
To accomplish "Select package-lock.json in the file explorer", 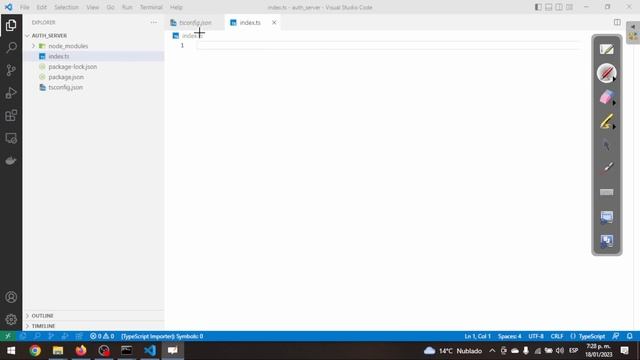I will [x=73, y=67].
